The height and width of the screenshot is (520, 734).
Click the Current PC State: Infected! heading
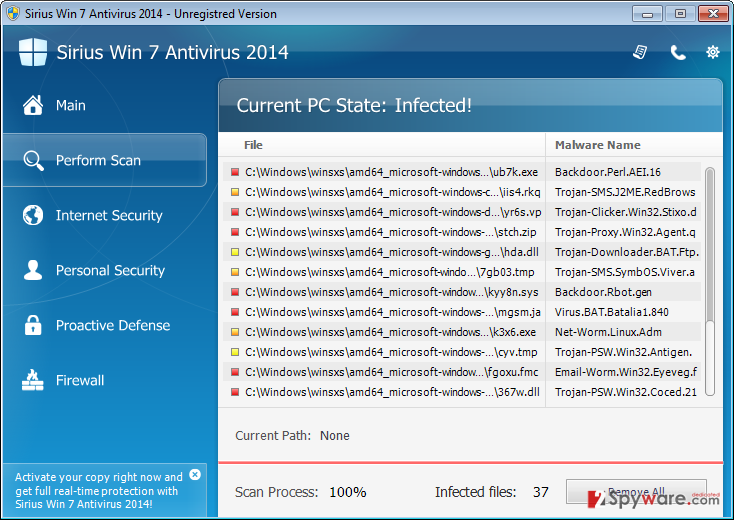[354, 105]
